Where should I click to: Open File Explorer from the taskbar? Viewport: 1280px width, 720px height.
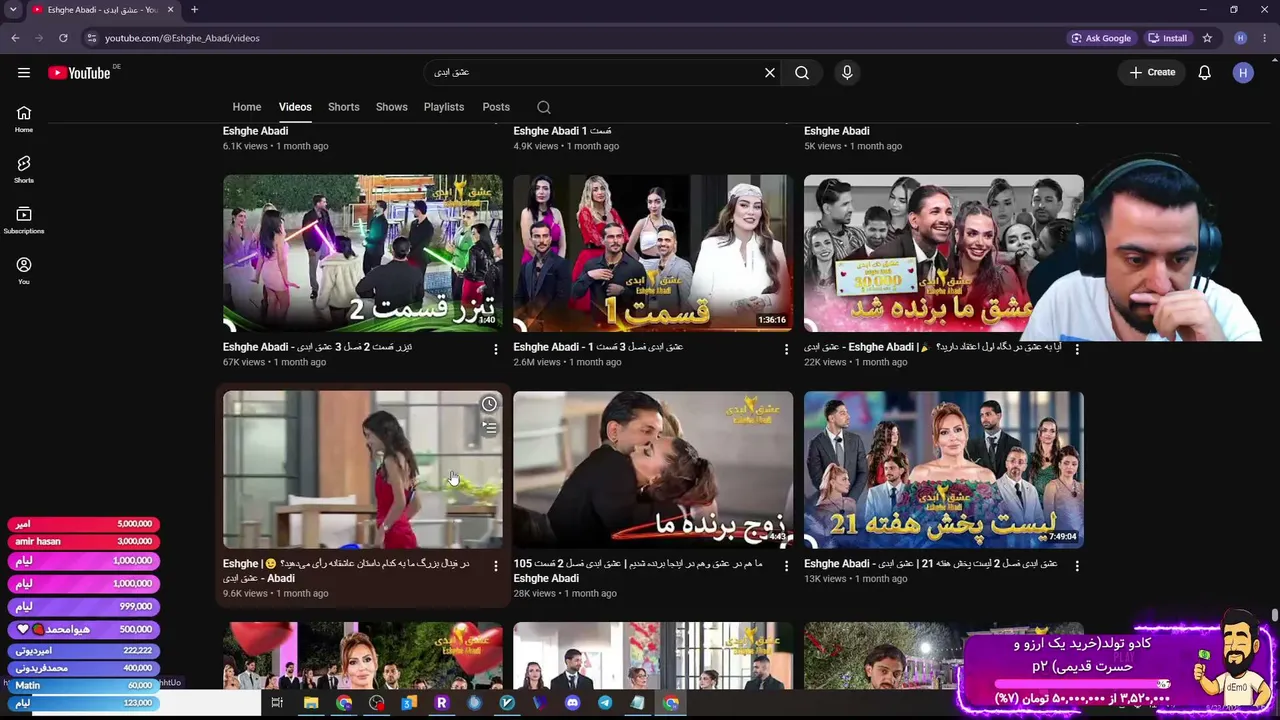[311, 703]
